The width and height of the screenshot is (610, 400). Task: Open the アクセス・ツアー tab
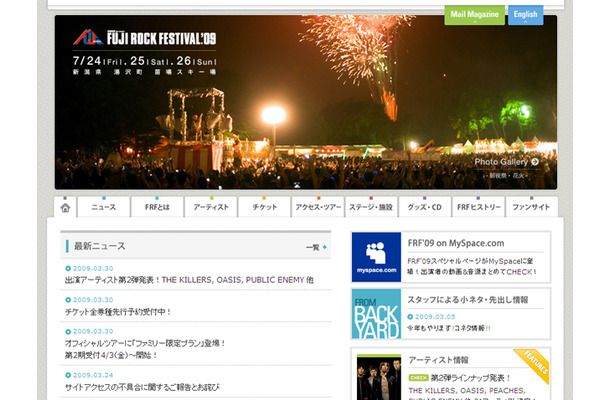(x=318, y=207)
